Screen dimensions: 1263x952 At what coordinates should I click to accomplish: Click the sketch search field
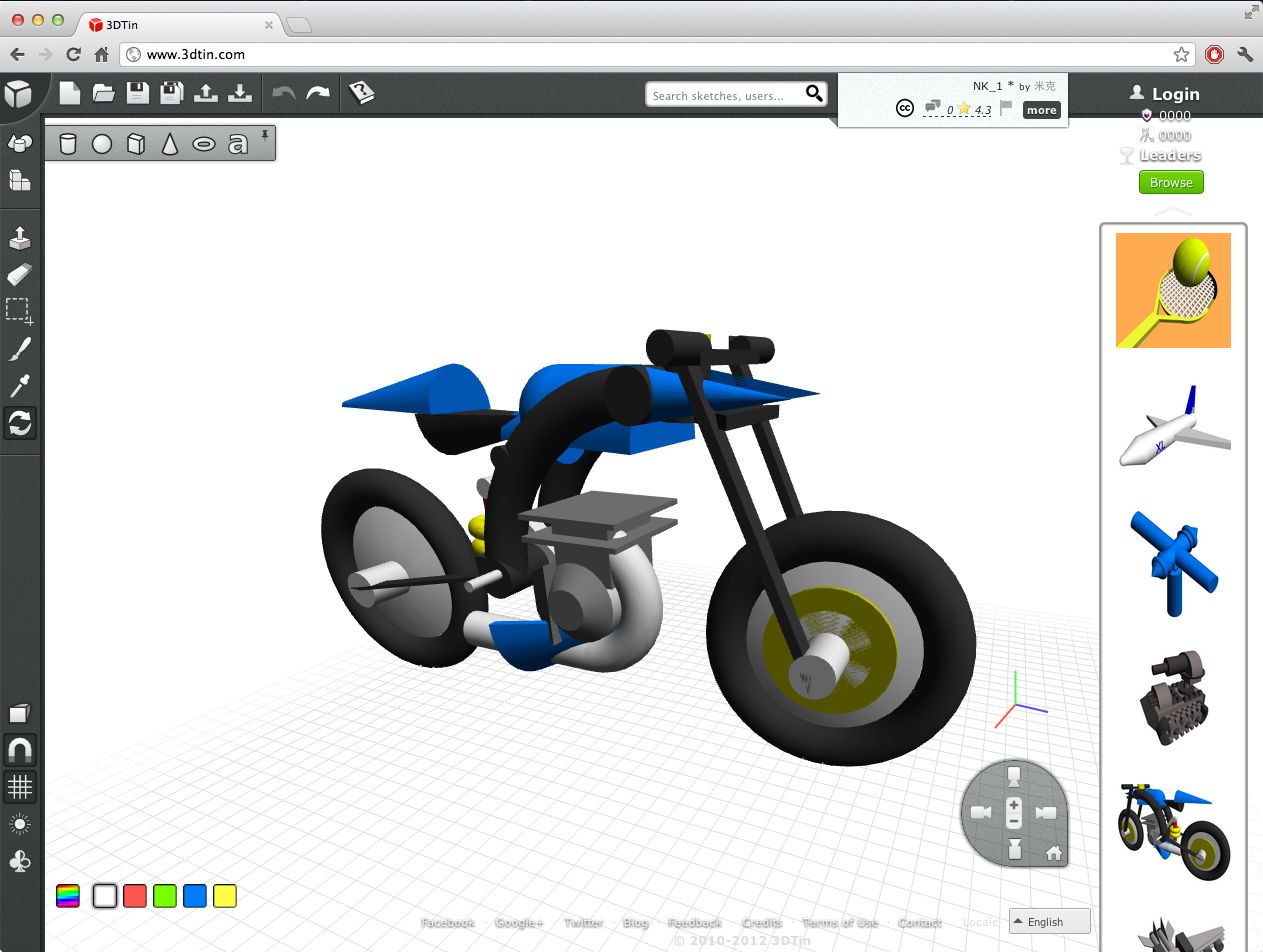725,95
